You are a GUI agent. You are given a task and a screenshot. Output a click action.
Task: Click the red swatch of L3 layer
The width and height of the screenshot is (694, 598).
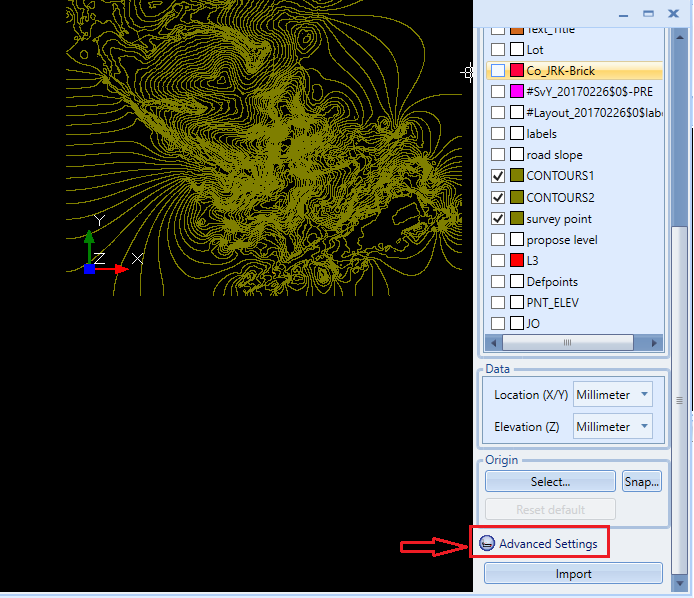pyautogui.click(x=517, y=260)
